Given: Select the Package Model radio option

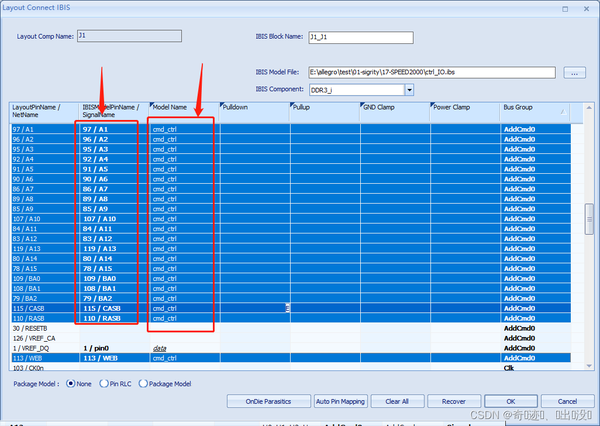Looking at the screenshot, I should [x=143, y=384].
